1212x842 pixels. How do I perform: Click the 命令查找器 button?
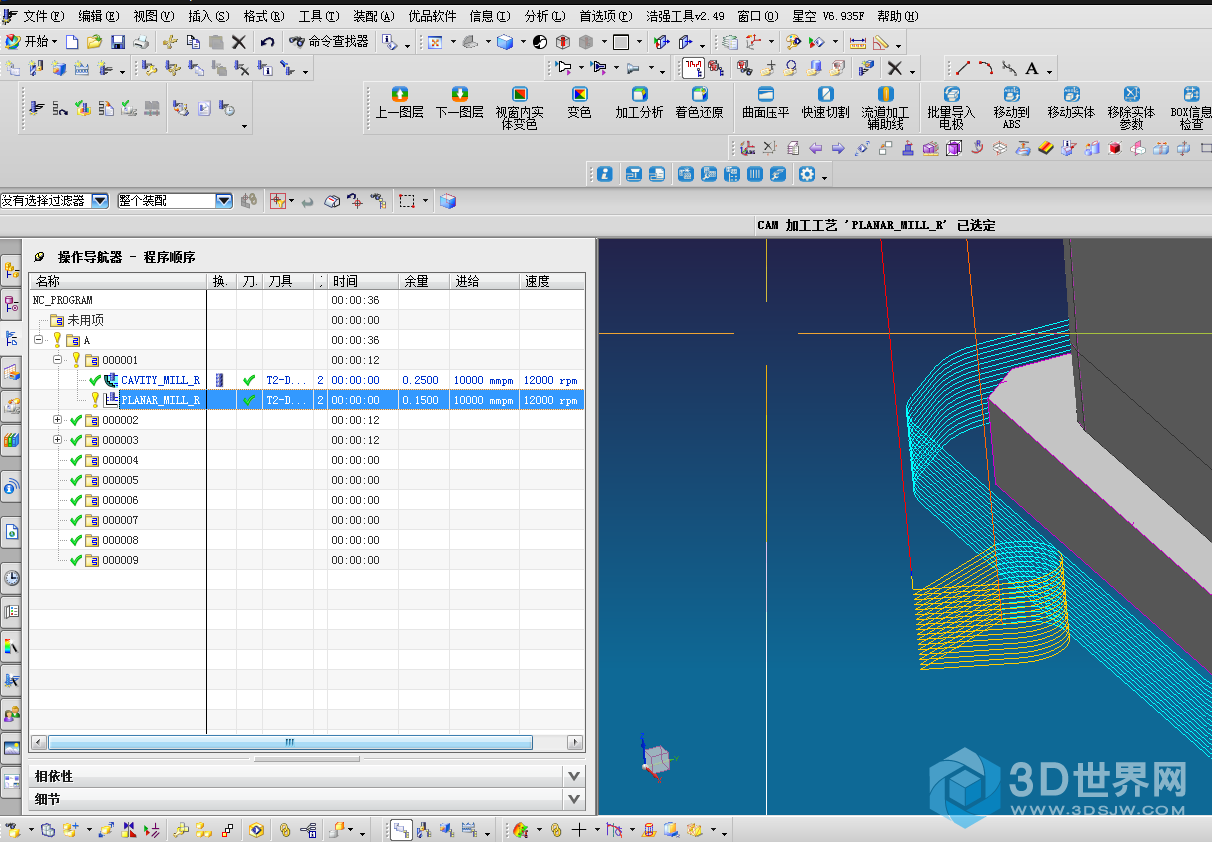tap(330, 42)
